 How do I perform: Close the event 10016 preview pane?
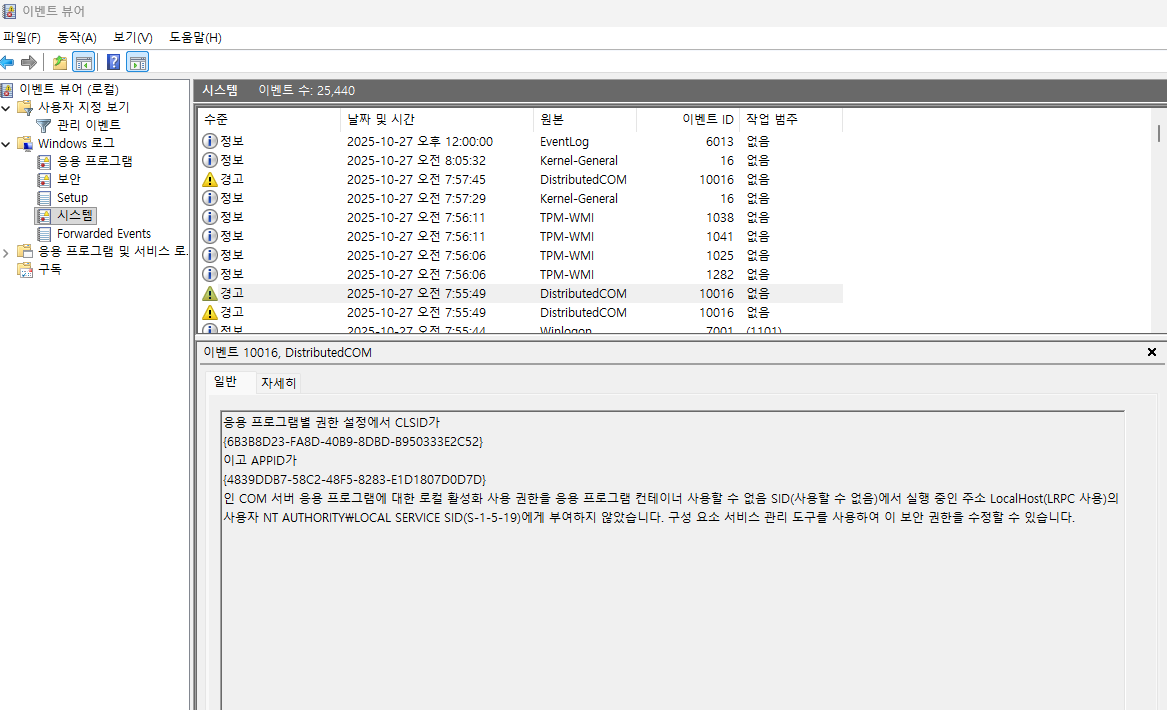click(1151, 352)
